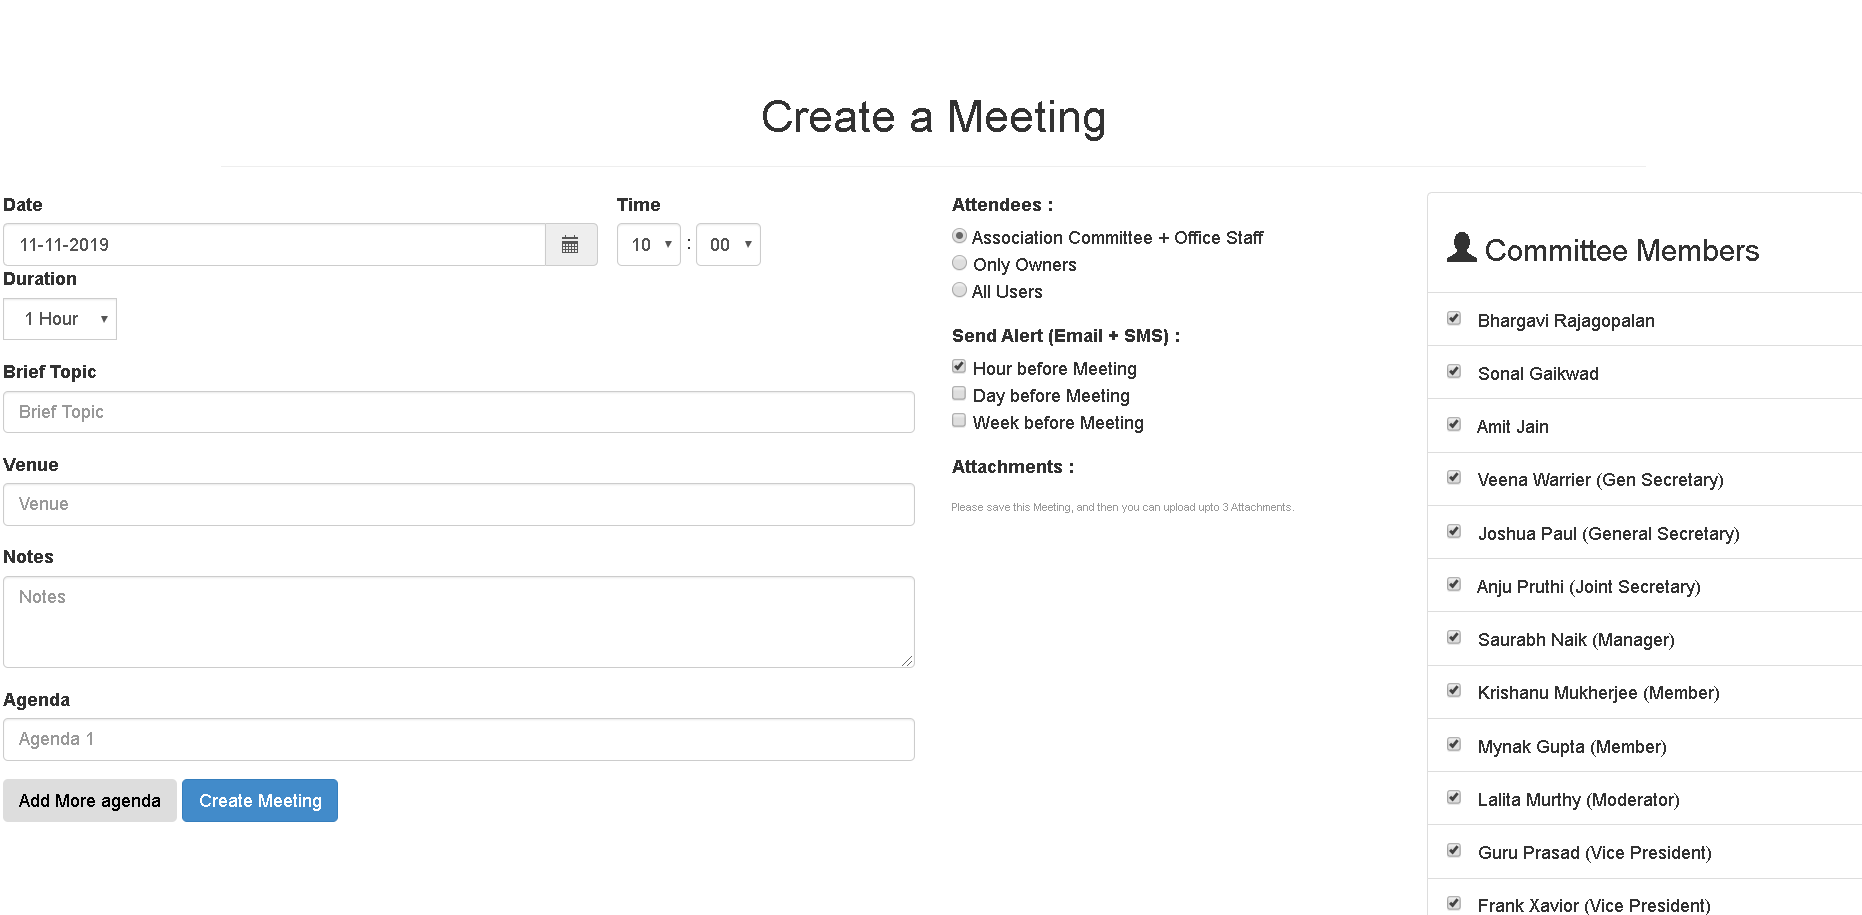Uncheck Guru Prasad (Vice President)
Image resolution: width=1862 pixels, height=915 pixels.
pyautogui.click(x=1453, y=851)
